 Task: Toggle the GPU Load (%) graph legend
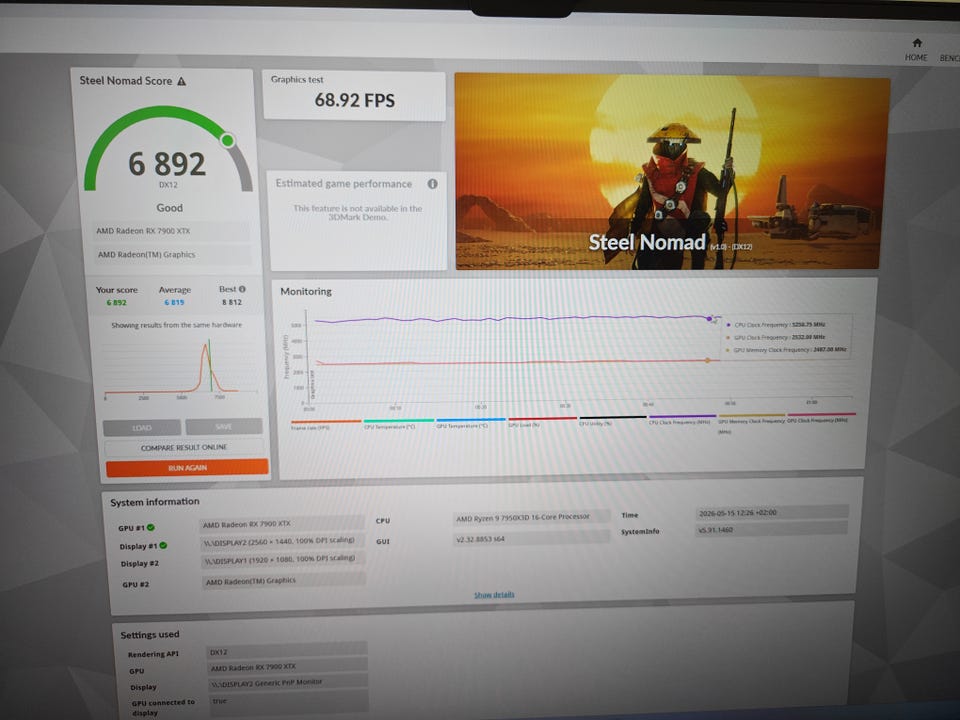click(x=542, y=422)
